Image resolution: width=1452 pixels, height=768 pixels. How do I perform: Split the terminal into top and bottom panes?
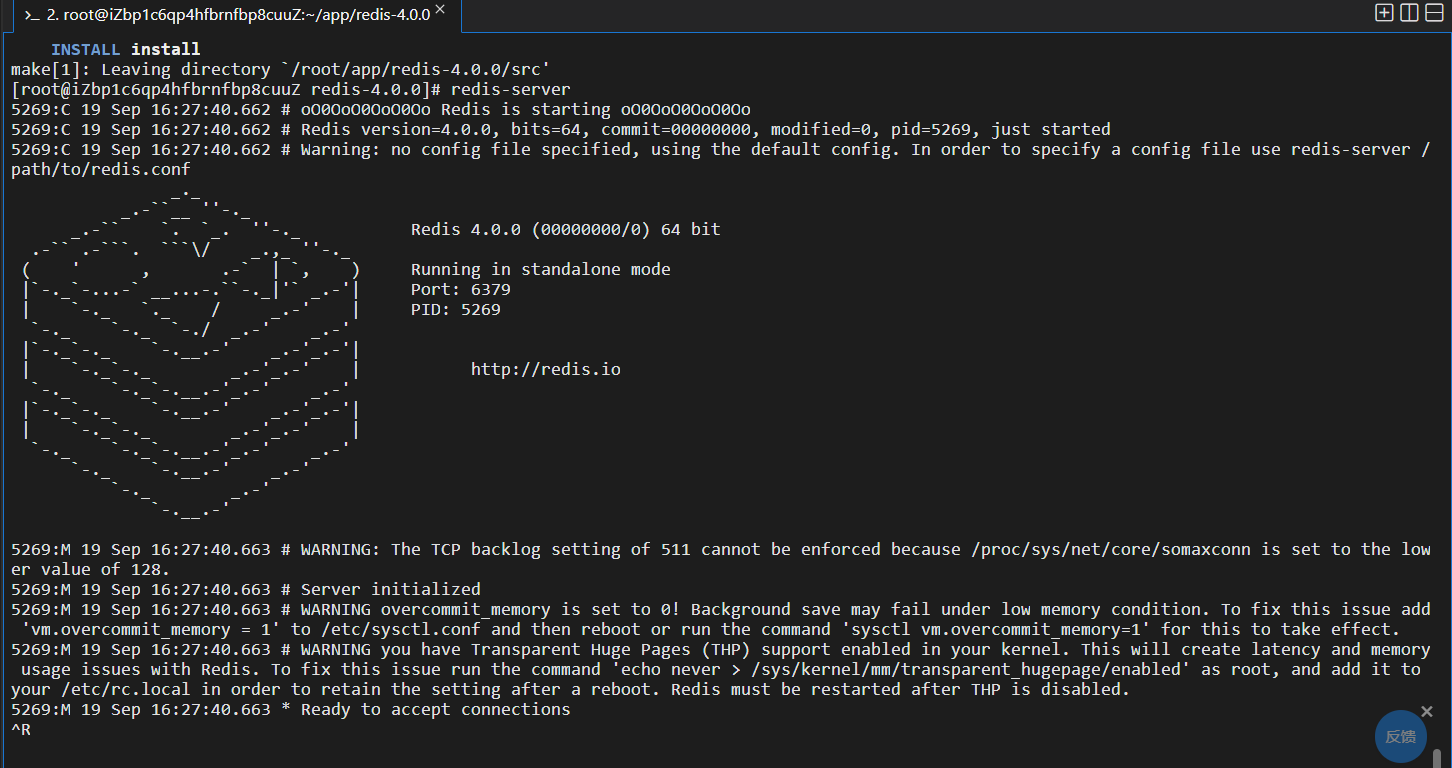tap(1434, 13)
